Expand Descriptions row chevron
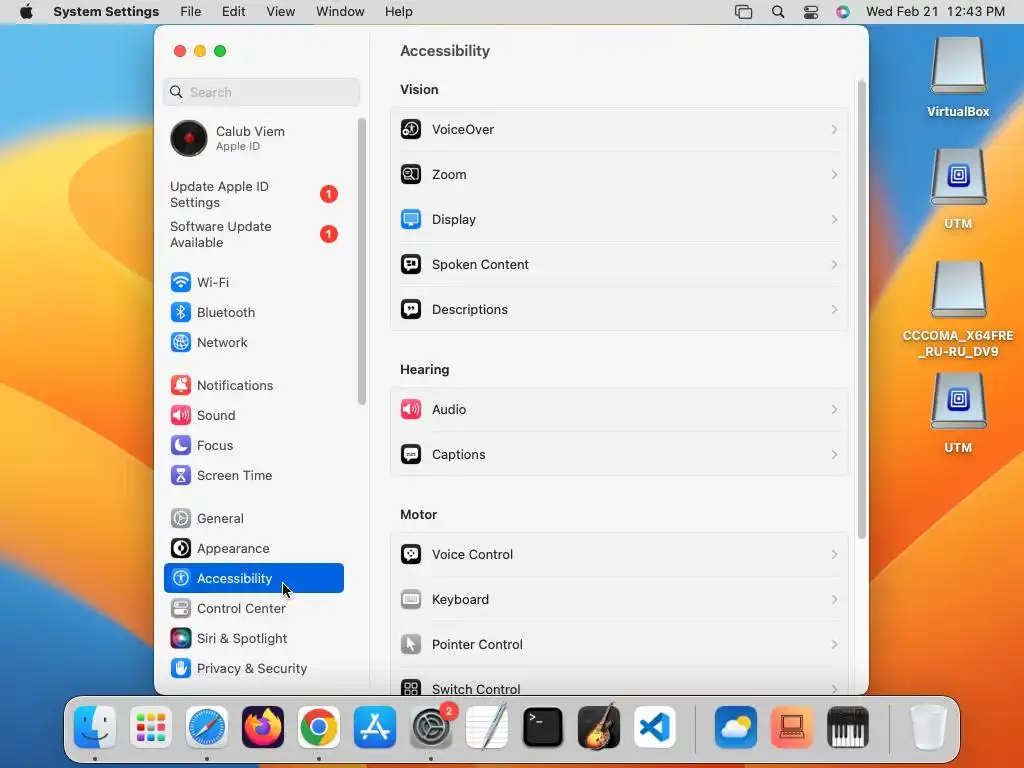Screen dimensions: 1024x768 point(834,310)
